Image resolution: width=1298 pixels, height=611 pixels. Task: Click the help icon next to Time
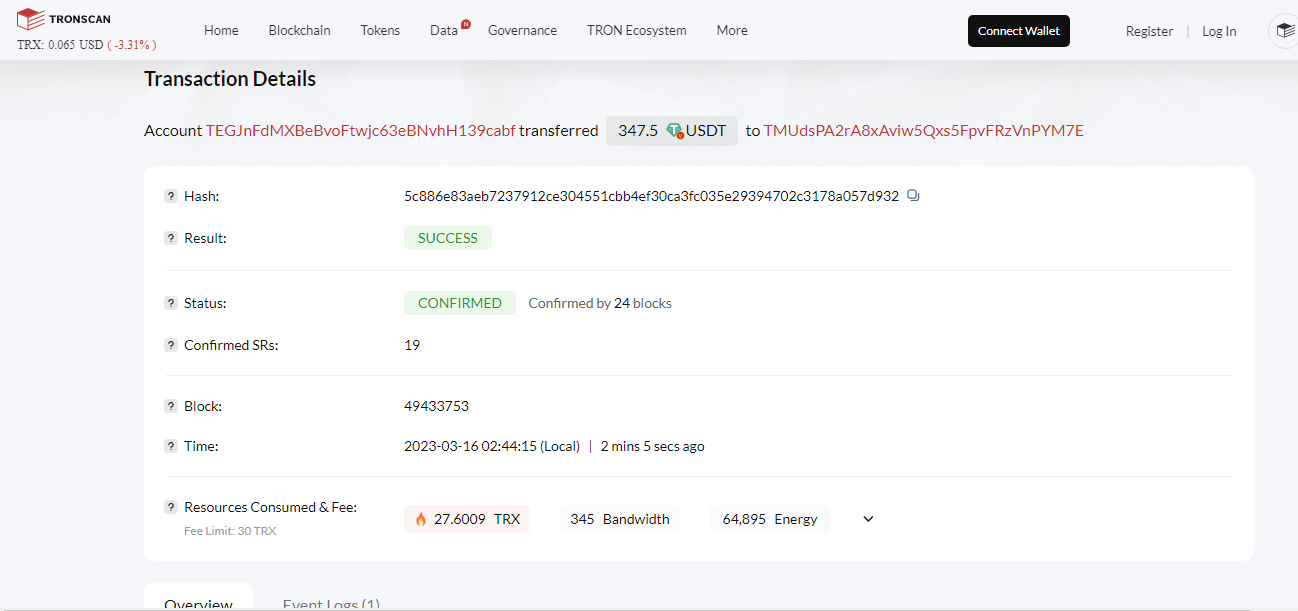point(171,446)
